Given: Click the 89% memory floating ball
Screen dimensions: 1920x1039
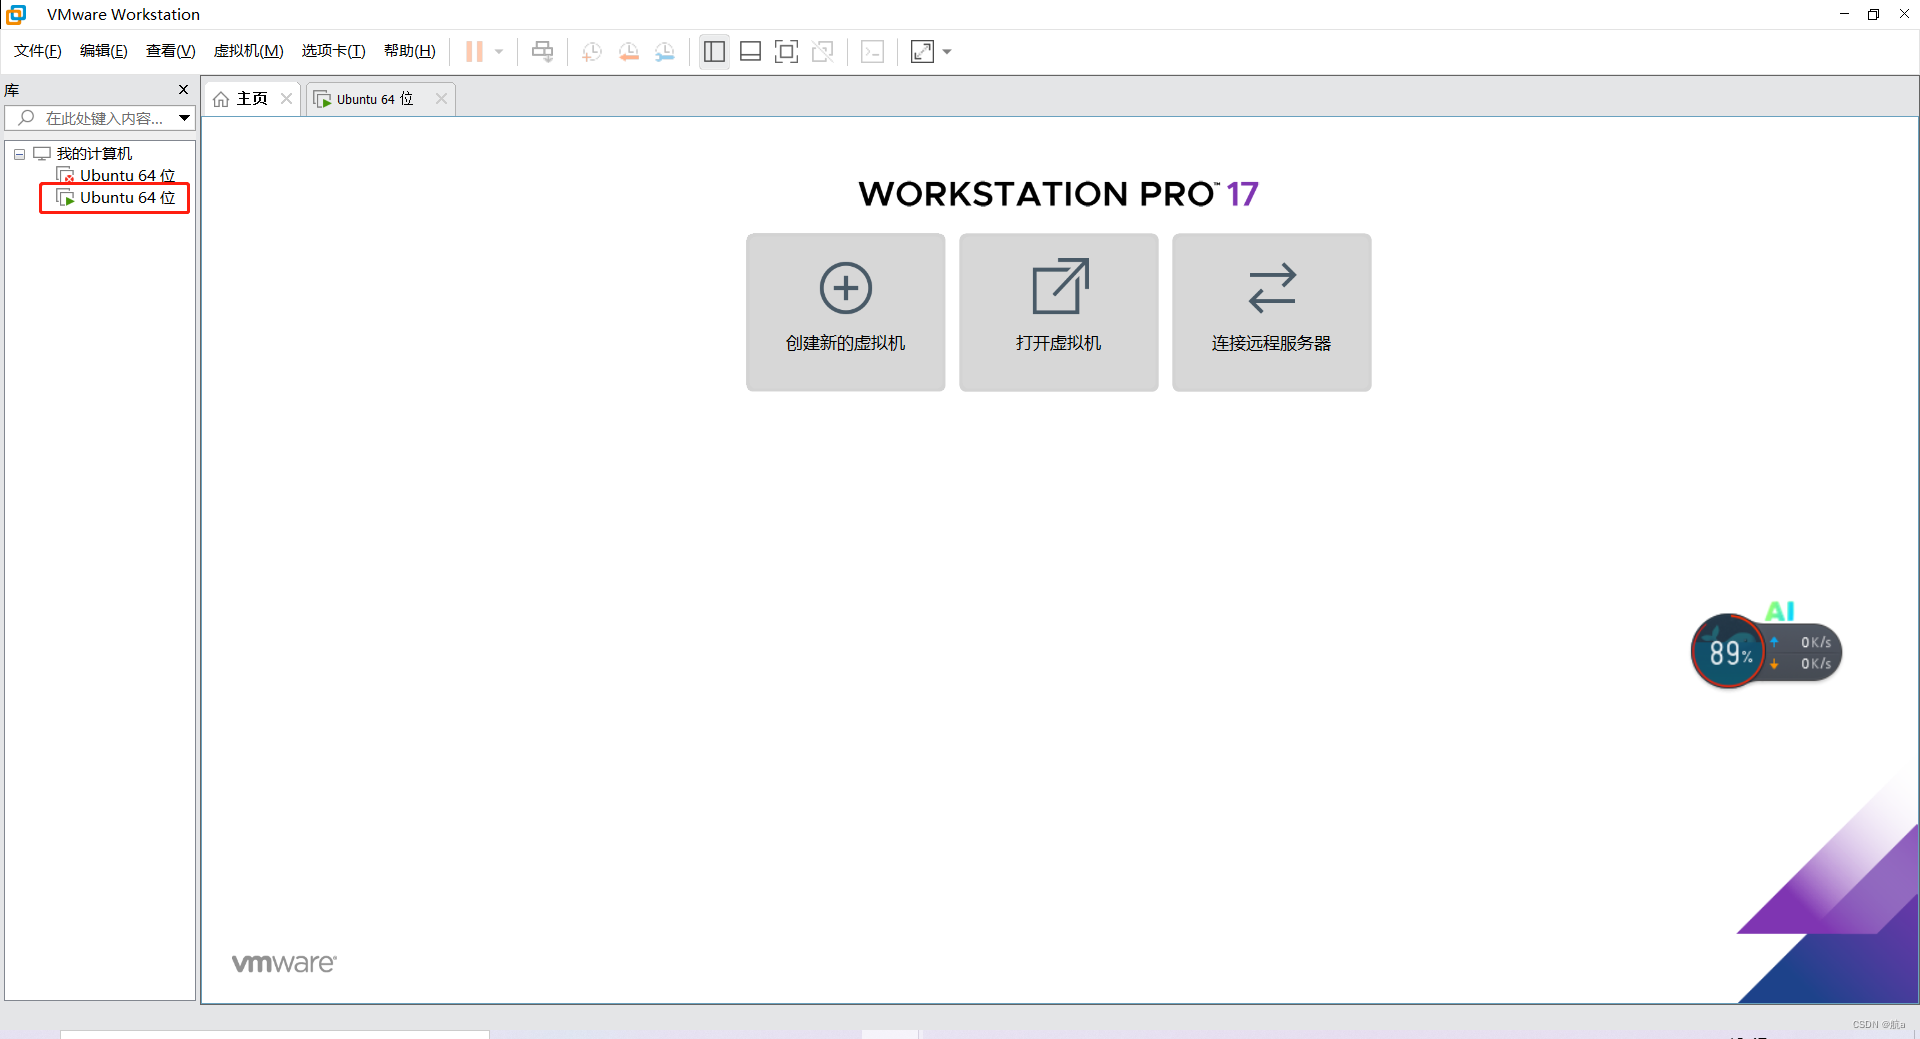Looking at the screenshot, I should 1727,652.
